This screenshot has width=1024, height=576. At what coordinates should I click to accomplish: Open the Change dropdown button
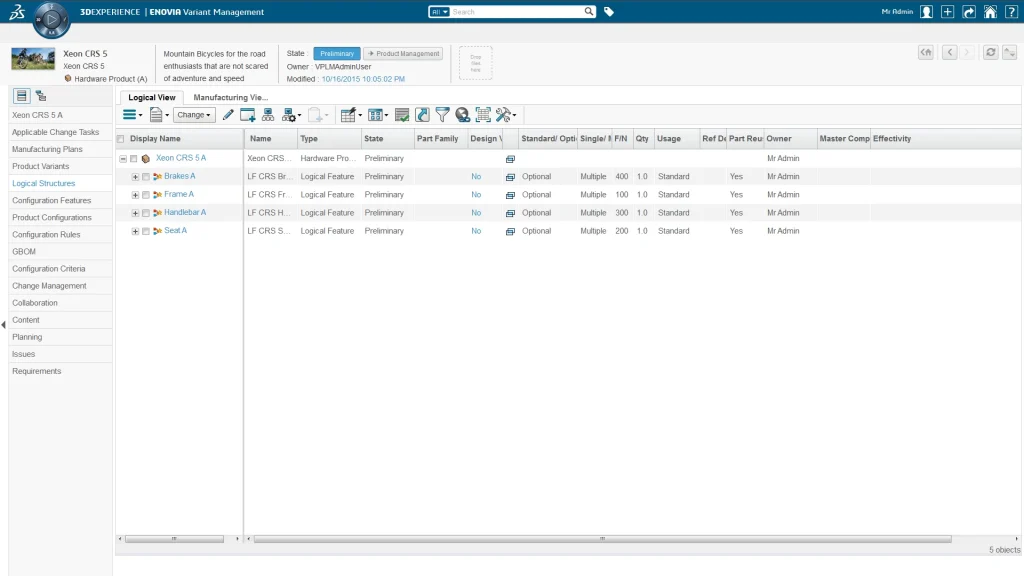tap(194, 115)
